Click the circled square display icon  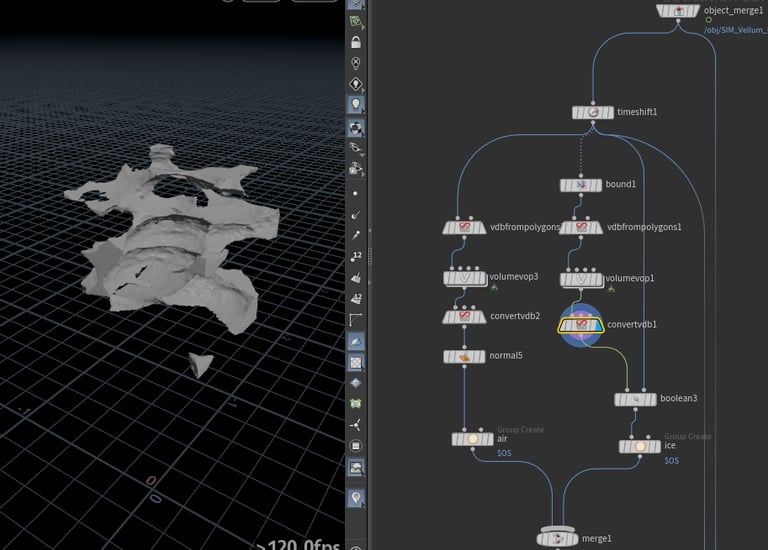click(x=356, y=446)
